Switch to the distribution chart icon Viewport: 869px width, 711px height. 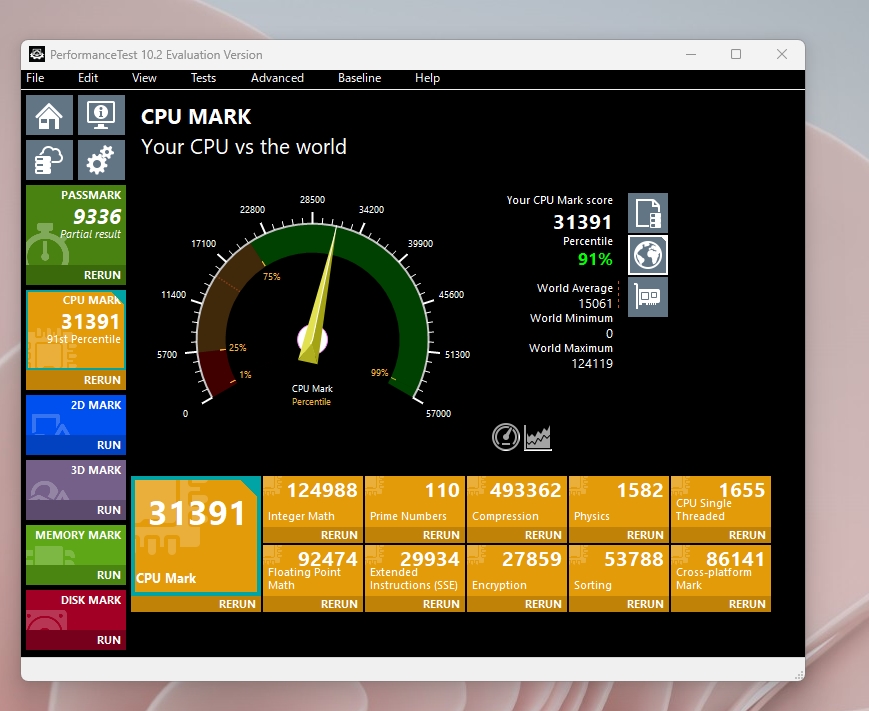[x=538, y=437]
